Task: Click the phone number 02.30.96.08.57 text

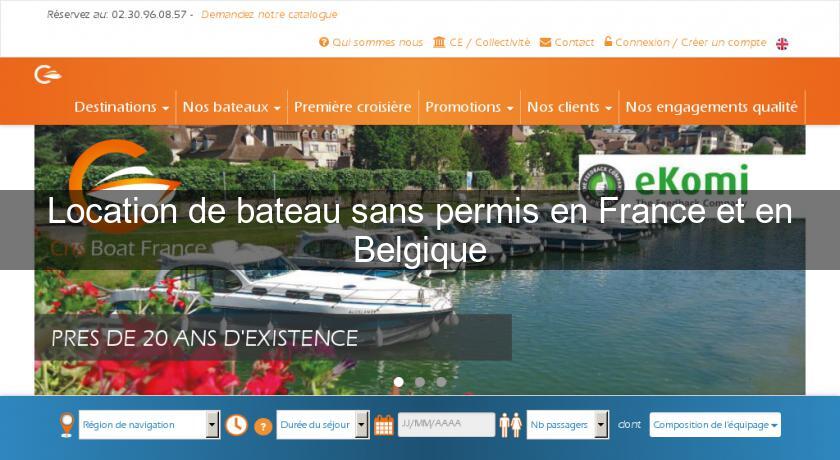Action: (x=148, y=15)
